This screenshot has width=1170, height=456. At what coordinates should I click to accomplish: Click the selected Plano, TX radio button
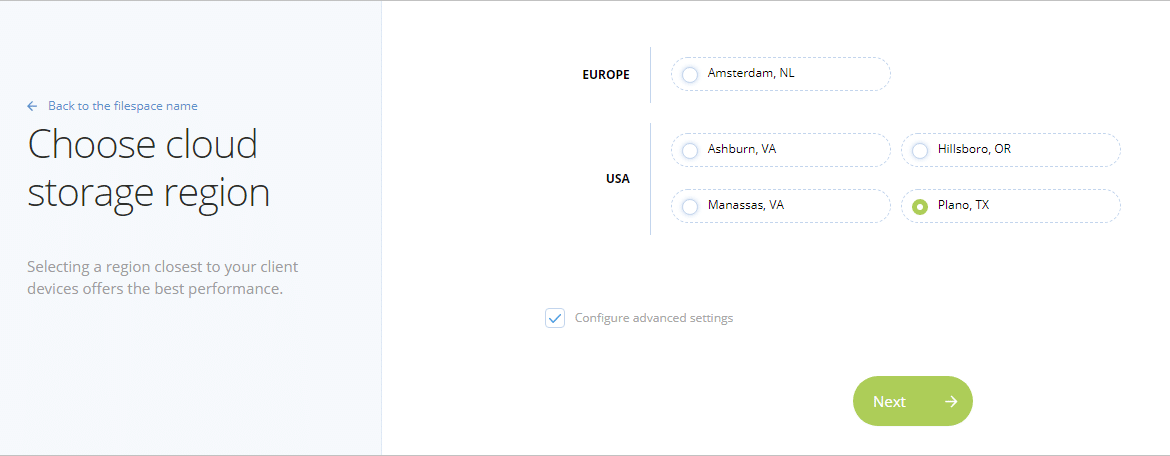[x=920, y=206]
